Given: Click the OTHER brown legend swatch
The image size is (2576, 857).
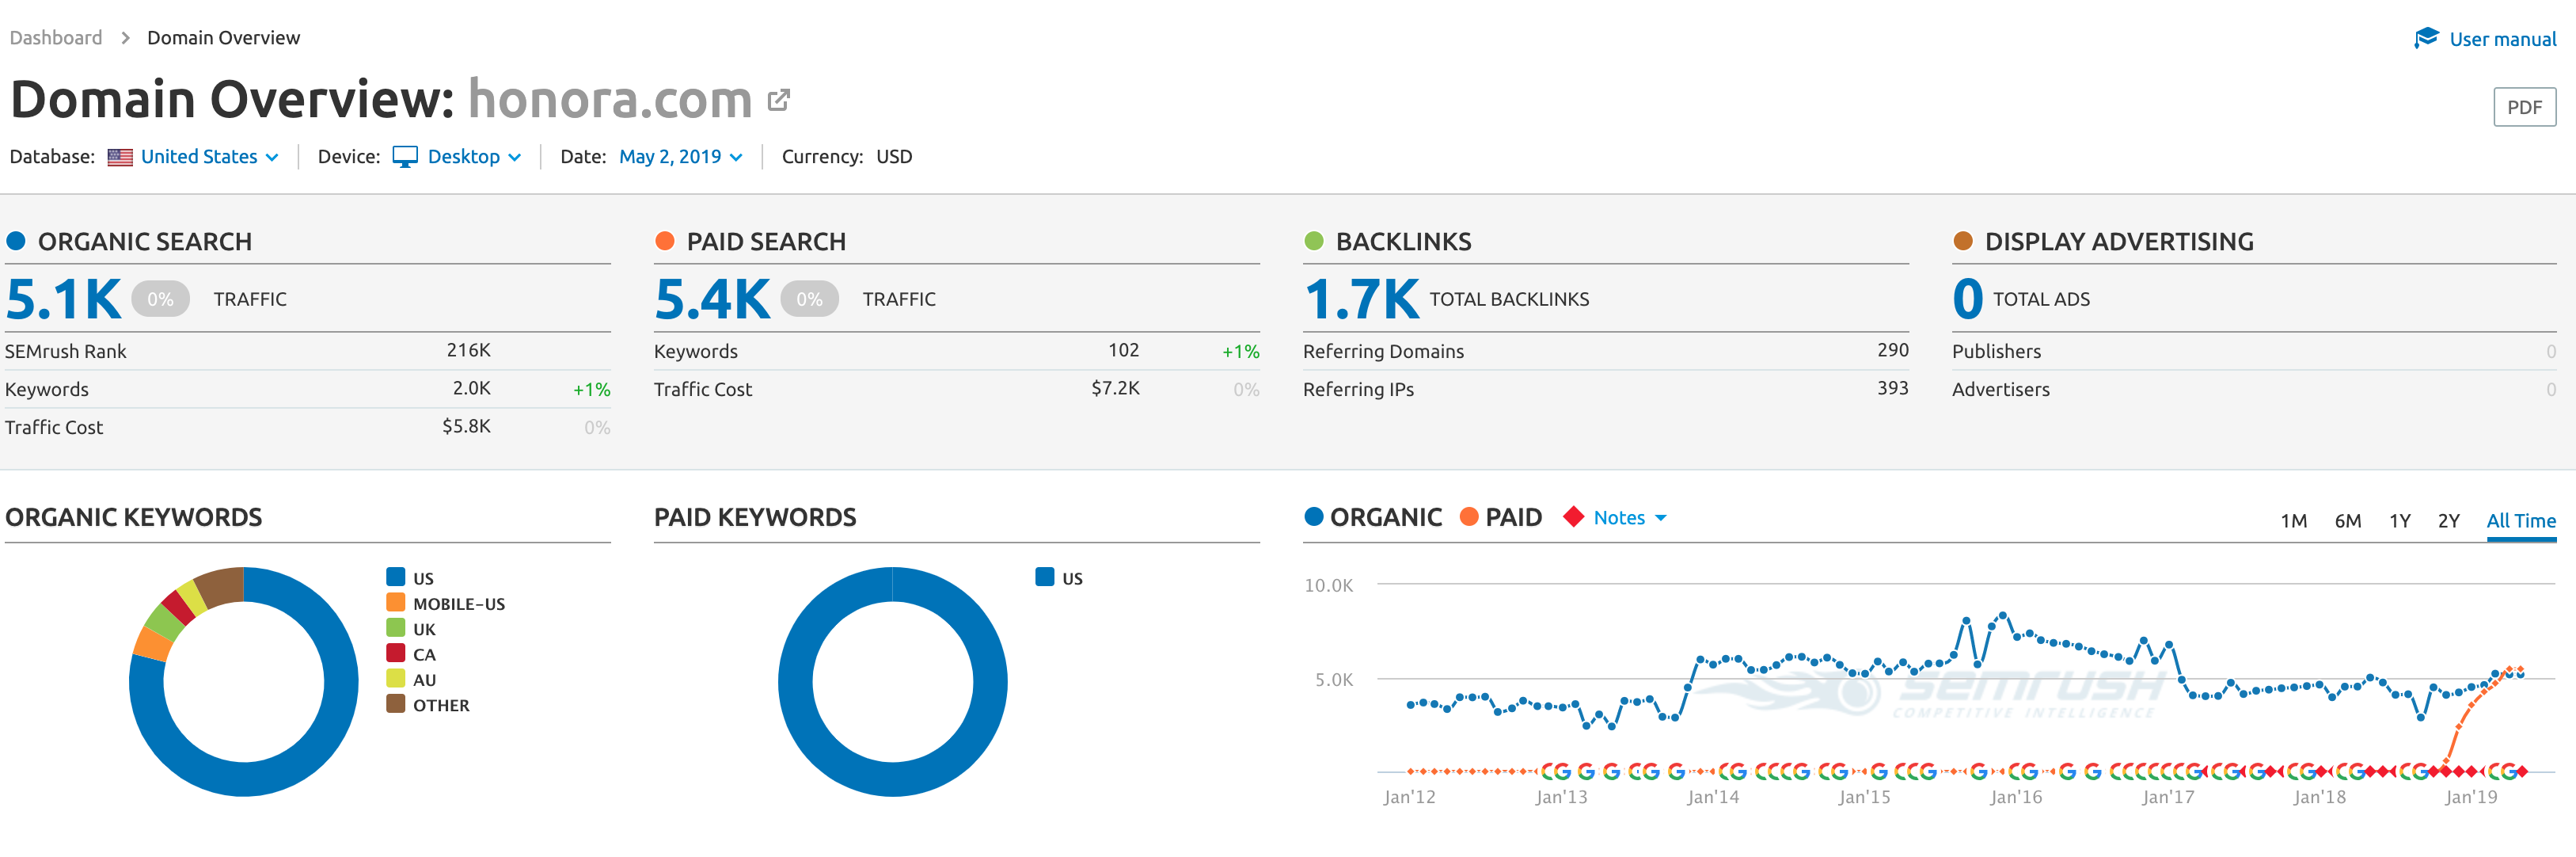Looking at the screenshot, I should tap(396, 704).
